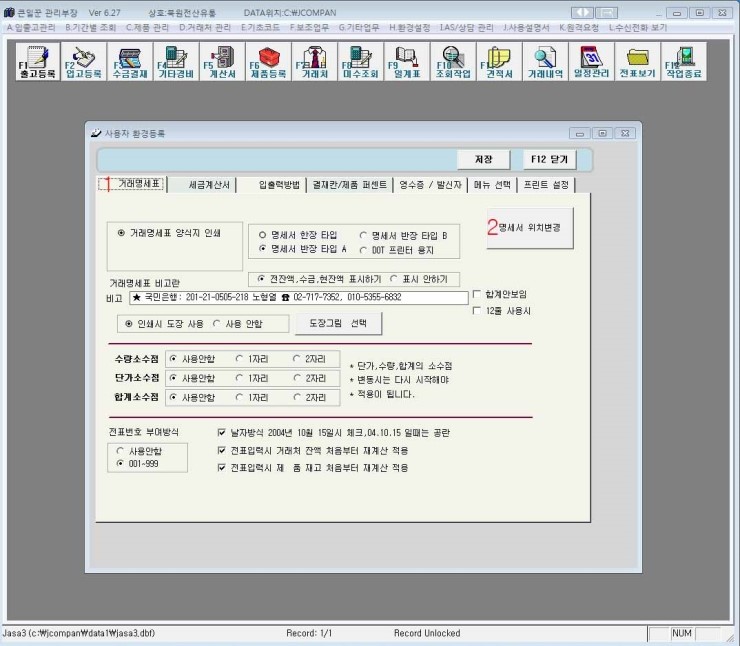Viewport: 740px width, 646px height.
Task: Open 일정관리 calendar icon
Action: 592,62
